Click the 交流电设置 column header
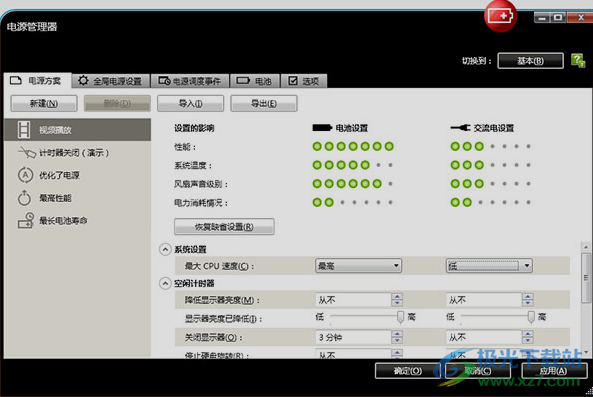 point(482,128)
